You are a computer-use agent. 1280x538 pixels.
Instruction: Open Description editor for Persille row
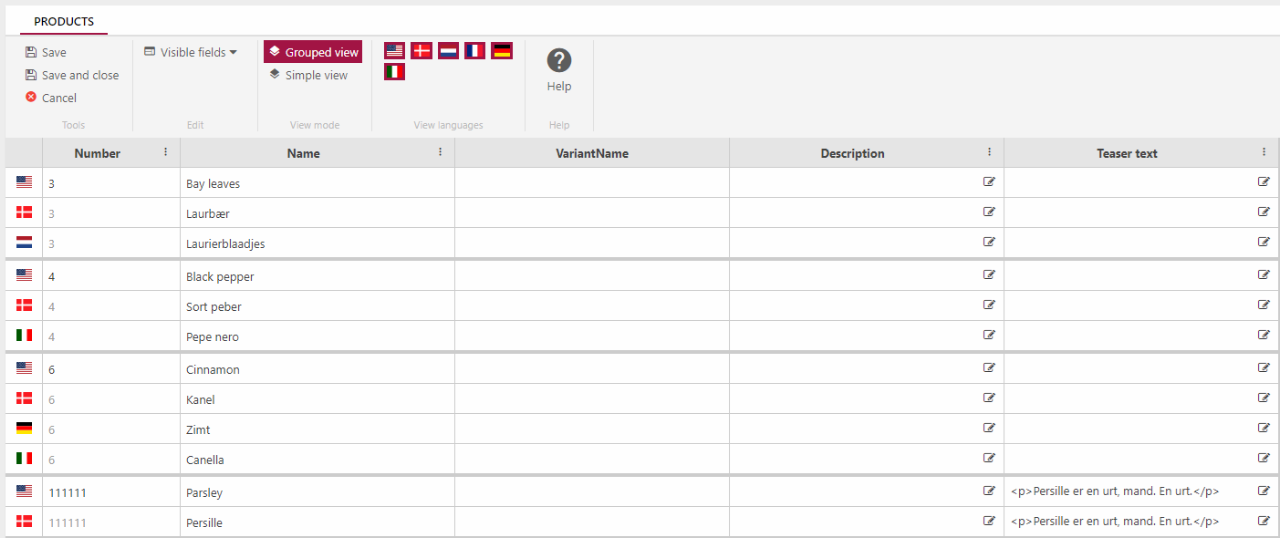tap(989, 521)
